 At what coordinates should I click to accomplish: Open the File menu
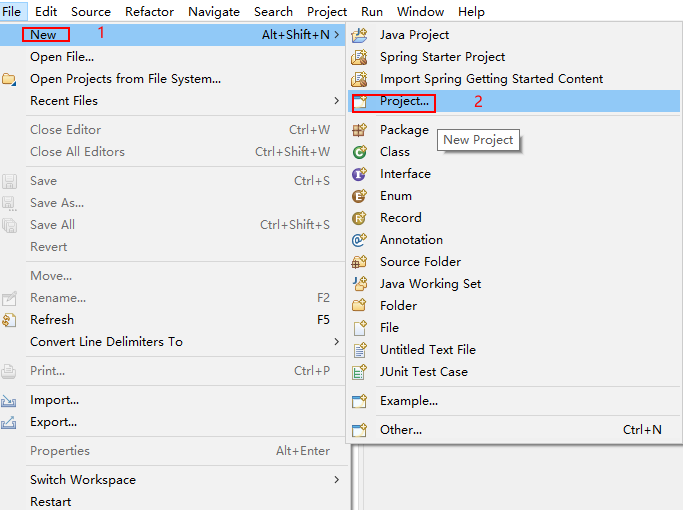click(12, 11)
